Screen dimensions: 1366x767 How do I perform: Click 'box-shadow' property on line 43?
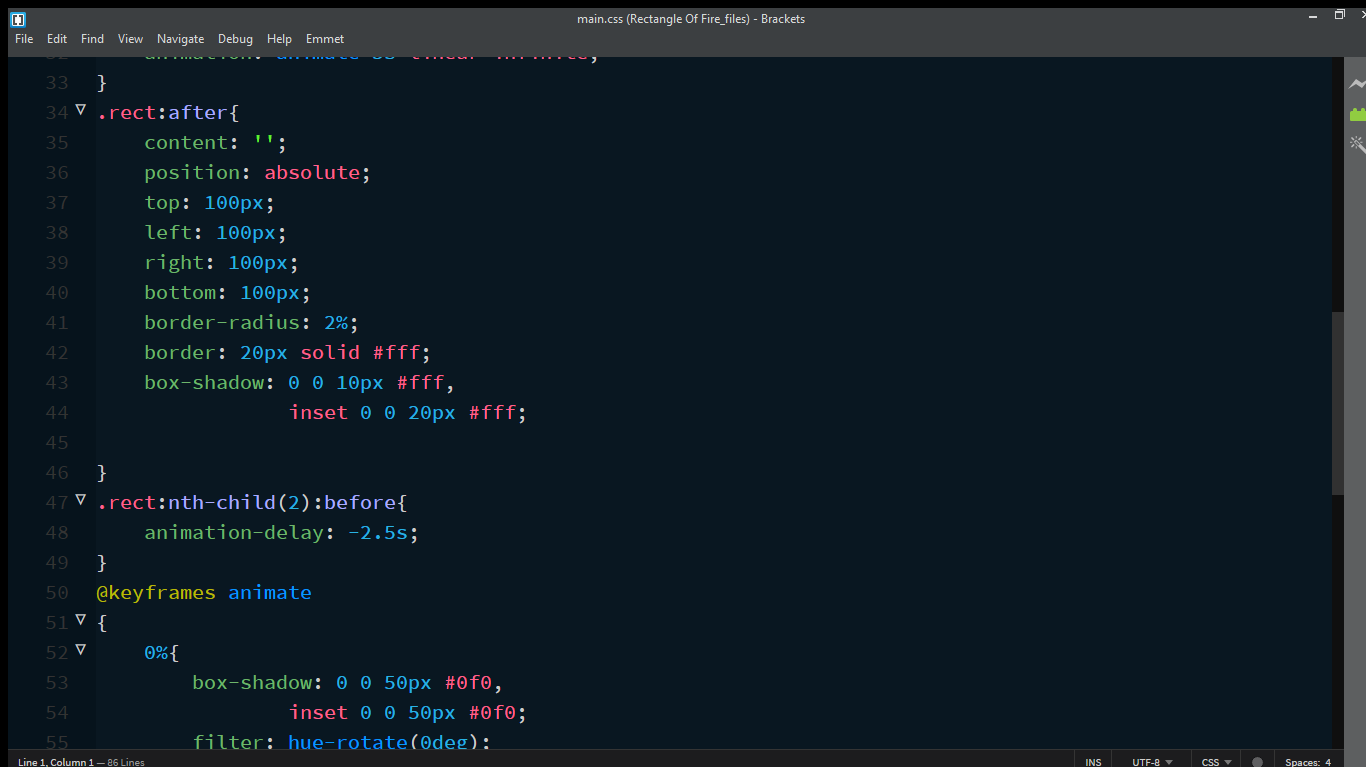[204, 383]
